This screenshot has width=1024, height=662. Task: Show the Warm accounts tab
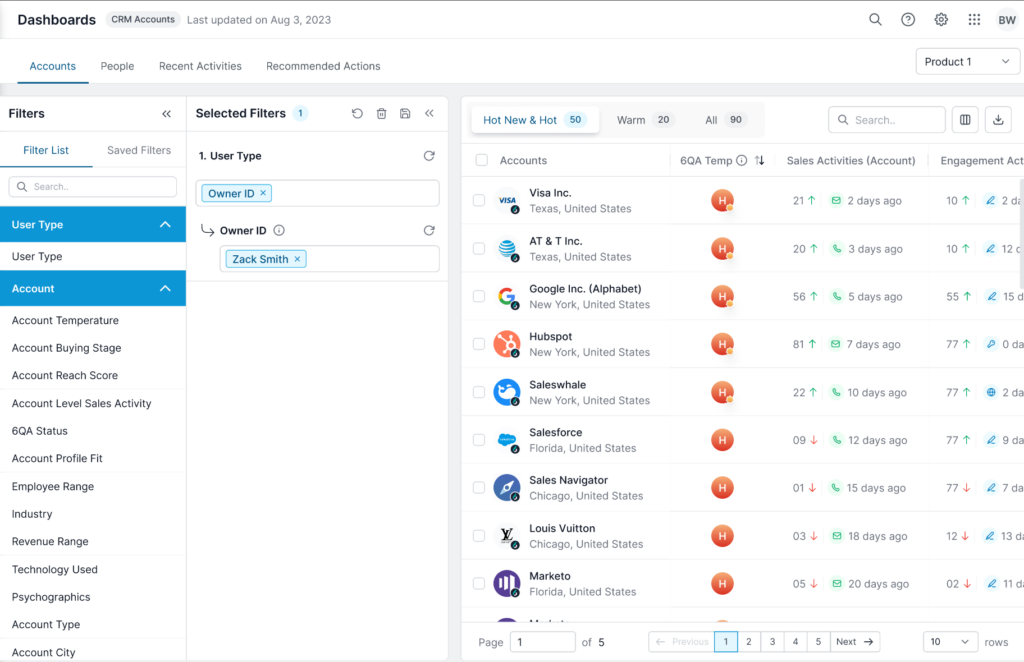[x=645, y=120]
